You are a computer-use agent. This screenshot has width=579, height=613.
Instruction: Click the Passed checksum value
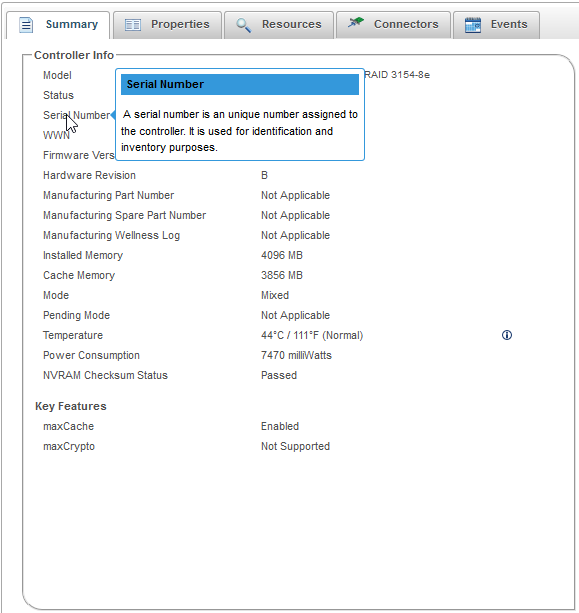click(x=279, y=375)
